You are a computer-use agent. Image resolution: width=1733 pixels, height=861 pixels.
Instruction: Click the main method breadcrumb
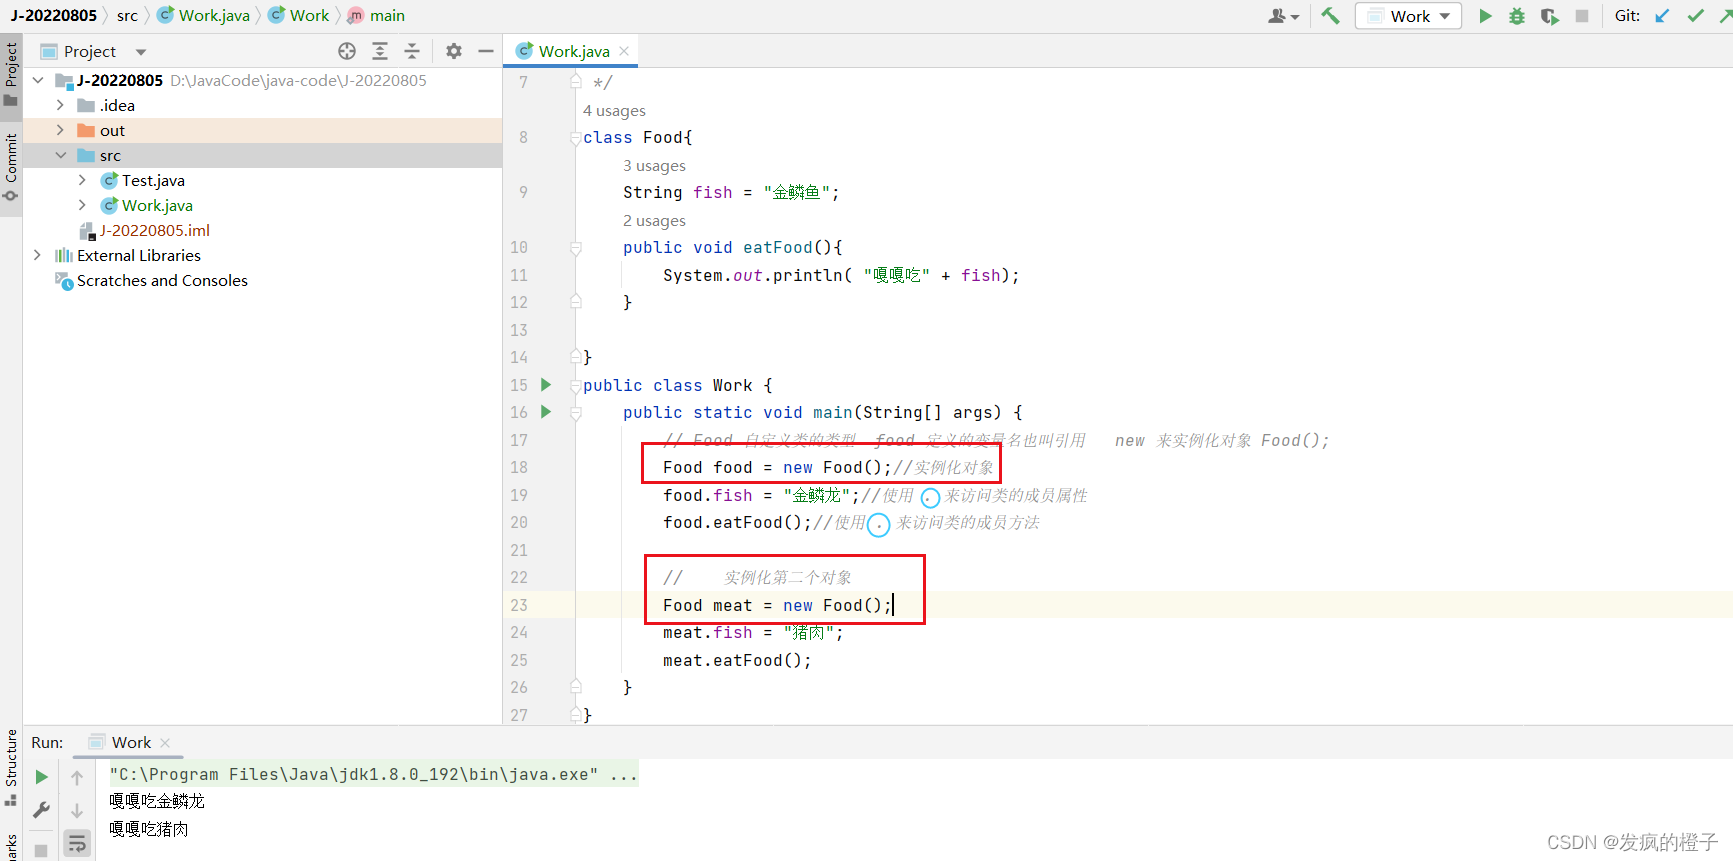376,15
